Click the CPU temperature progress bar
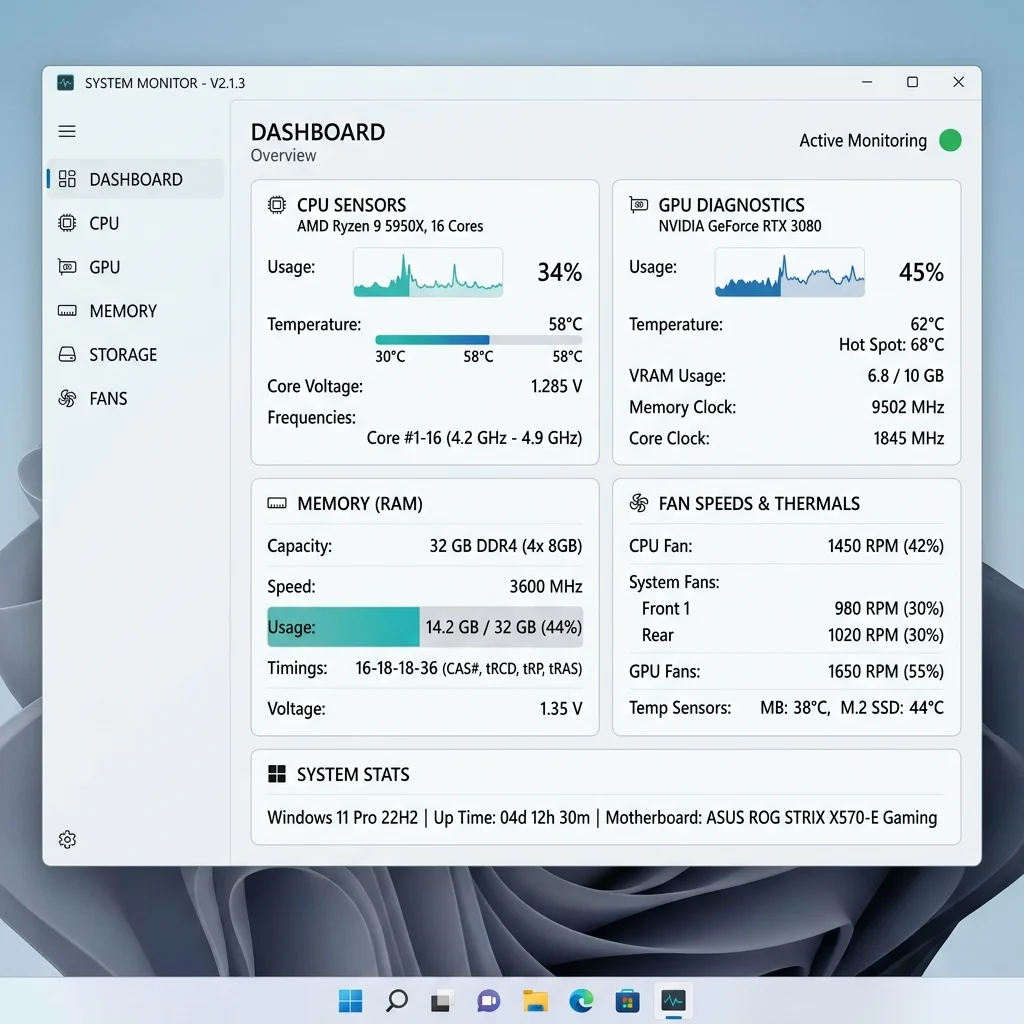 [479, 340]
